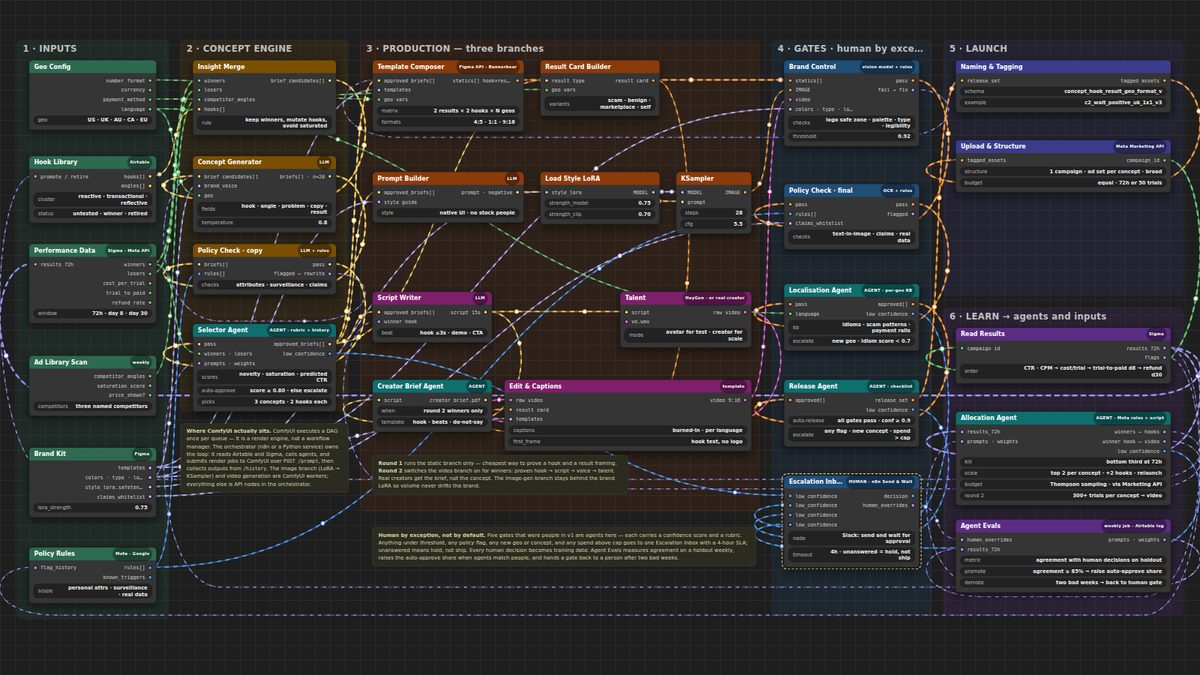1200x675 pixels.
Task: Click the OCR + rules badge
Action: click(x=896, y=190)
